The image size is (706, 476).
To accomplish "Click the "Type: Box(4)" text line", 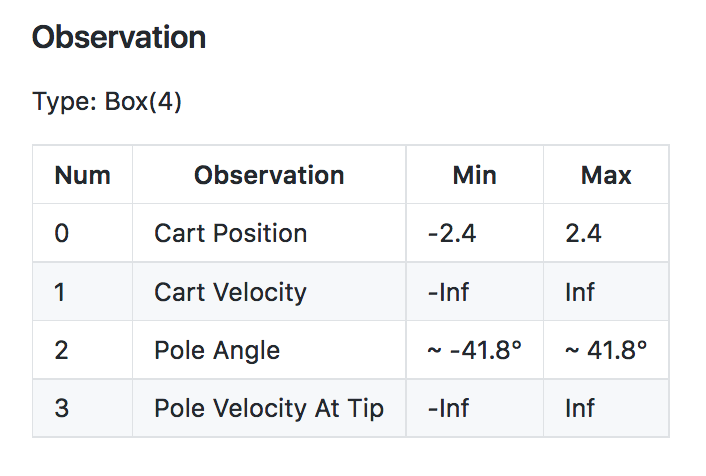I will pyautogui.click(x=107, y=103).
